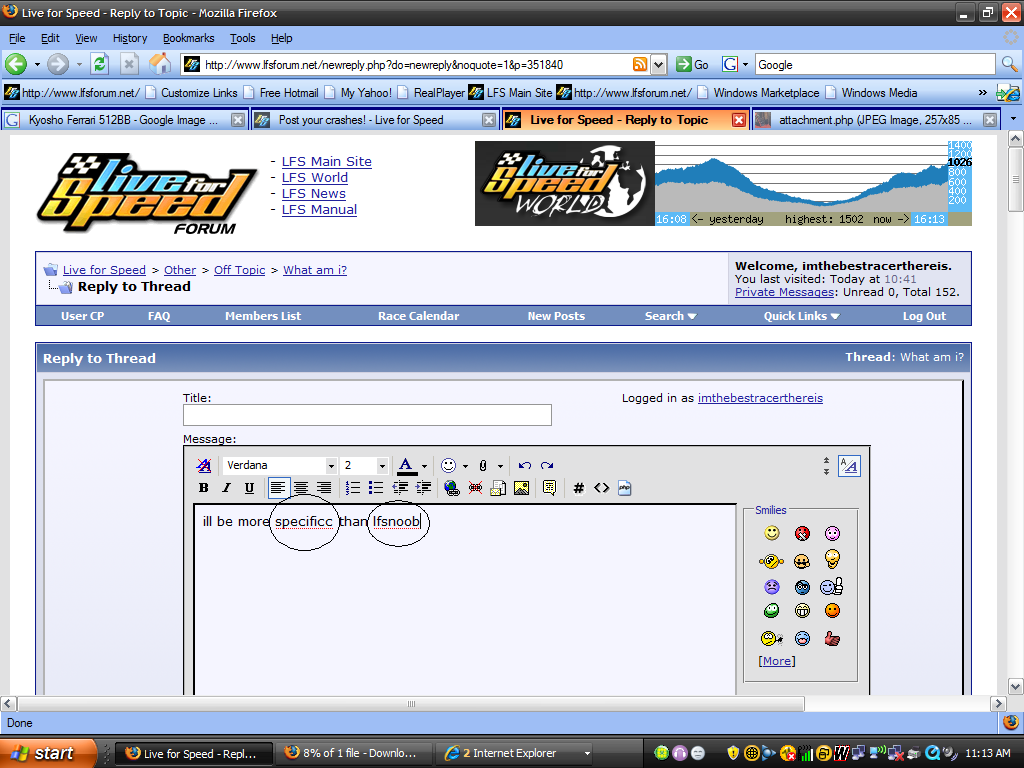Viewport: 1024px width, 768px height.
Task: Switch editor mode with A/A icon
Action: (x=849, y=466)
